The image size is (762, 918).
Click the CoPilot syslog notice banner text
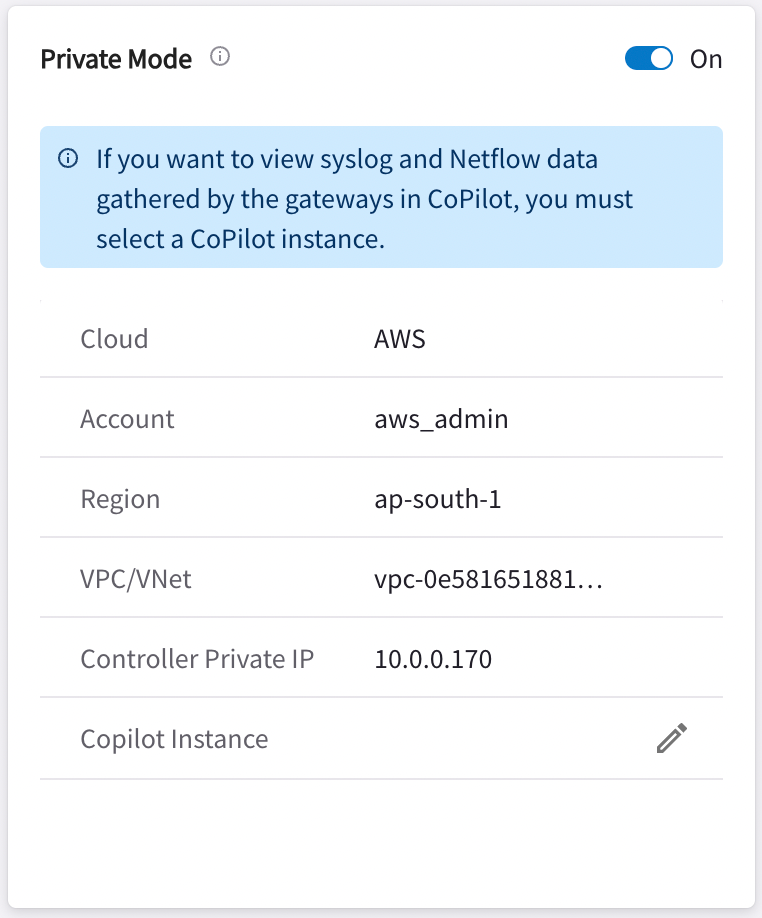(364, 199)
